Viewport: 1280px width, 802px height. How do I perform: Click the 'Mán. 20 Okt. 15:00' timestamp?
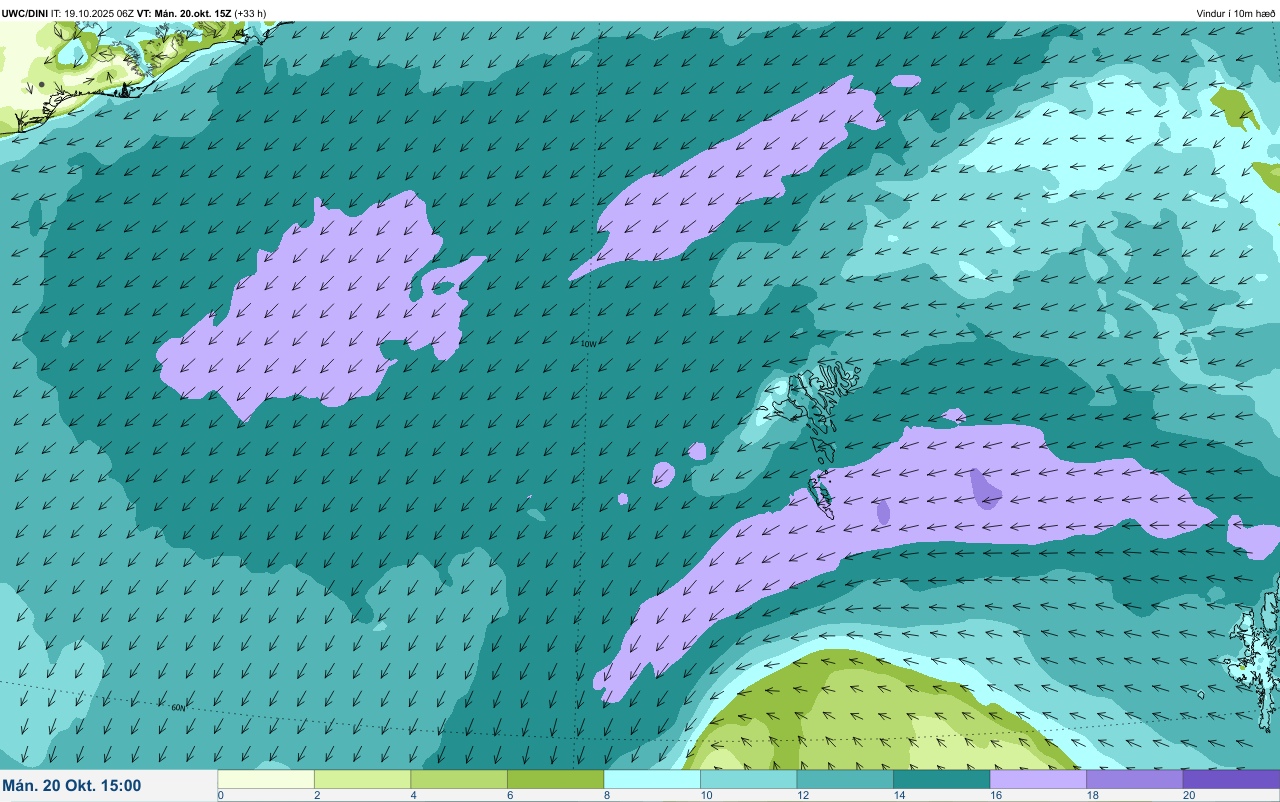pos(72,786)
